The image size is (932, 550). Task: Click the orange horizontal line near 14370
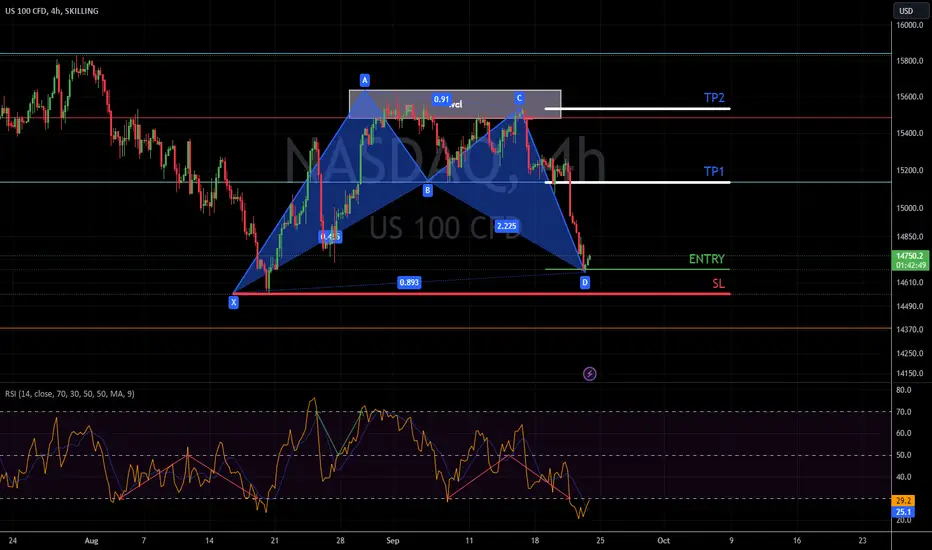coord(446,328)
